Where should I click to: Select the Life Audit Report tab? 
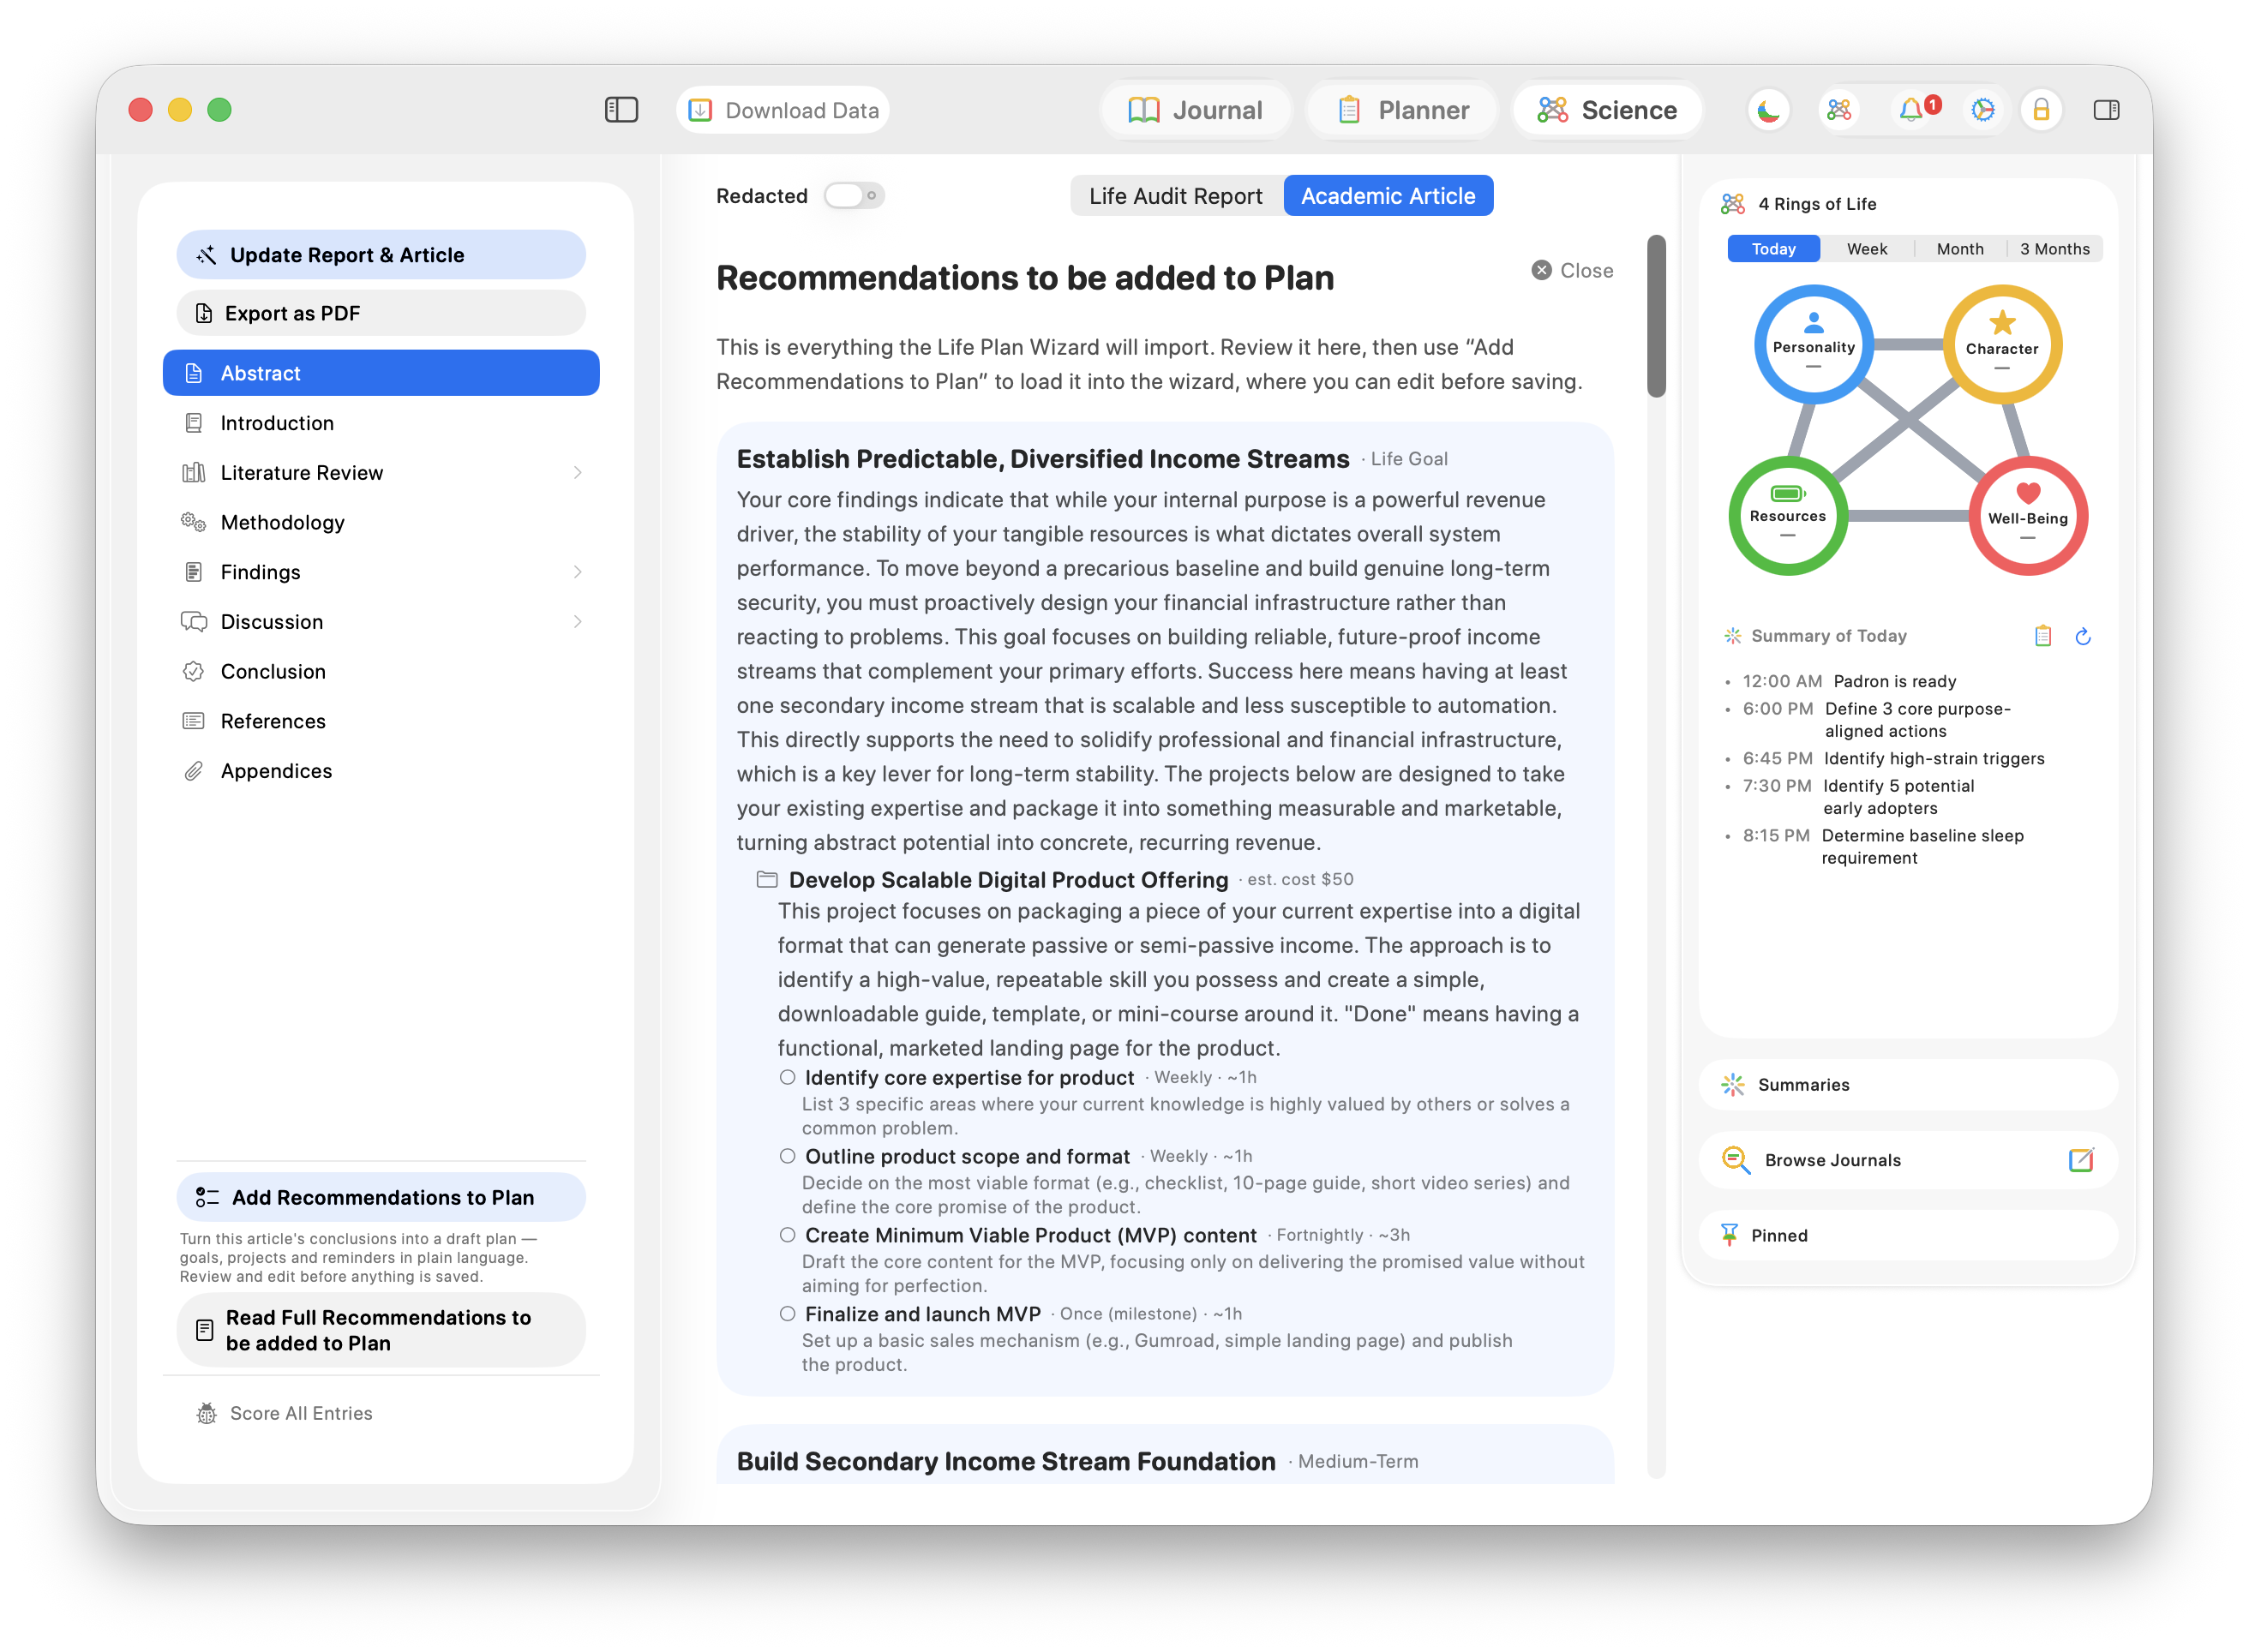coord(1176,196)
